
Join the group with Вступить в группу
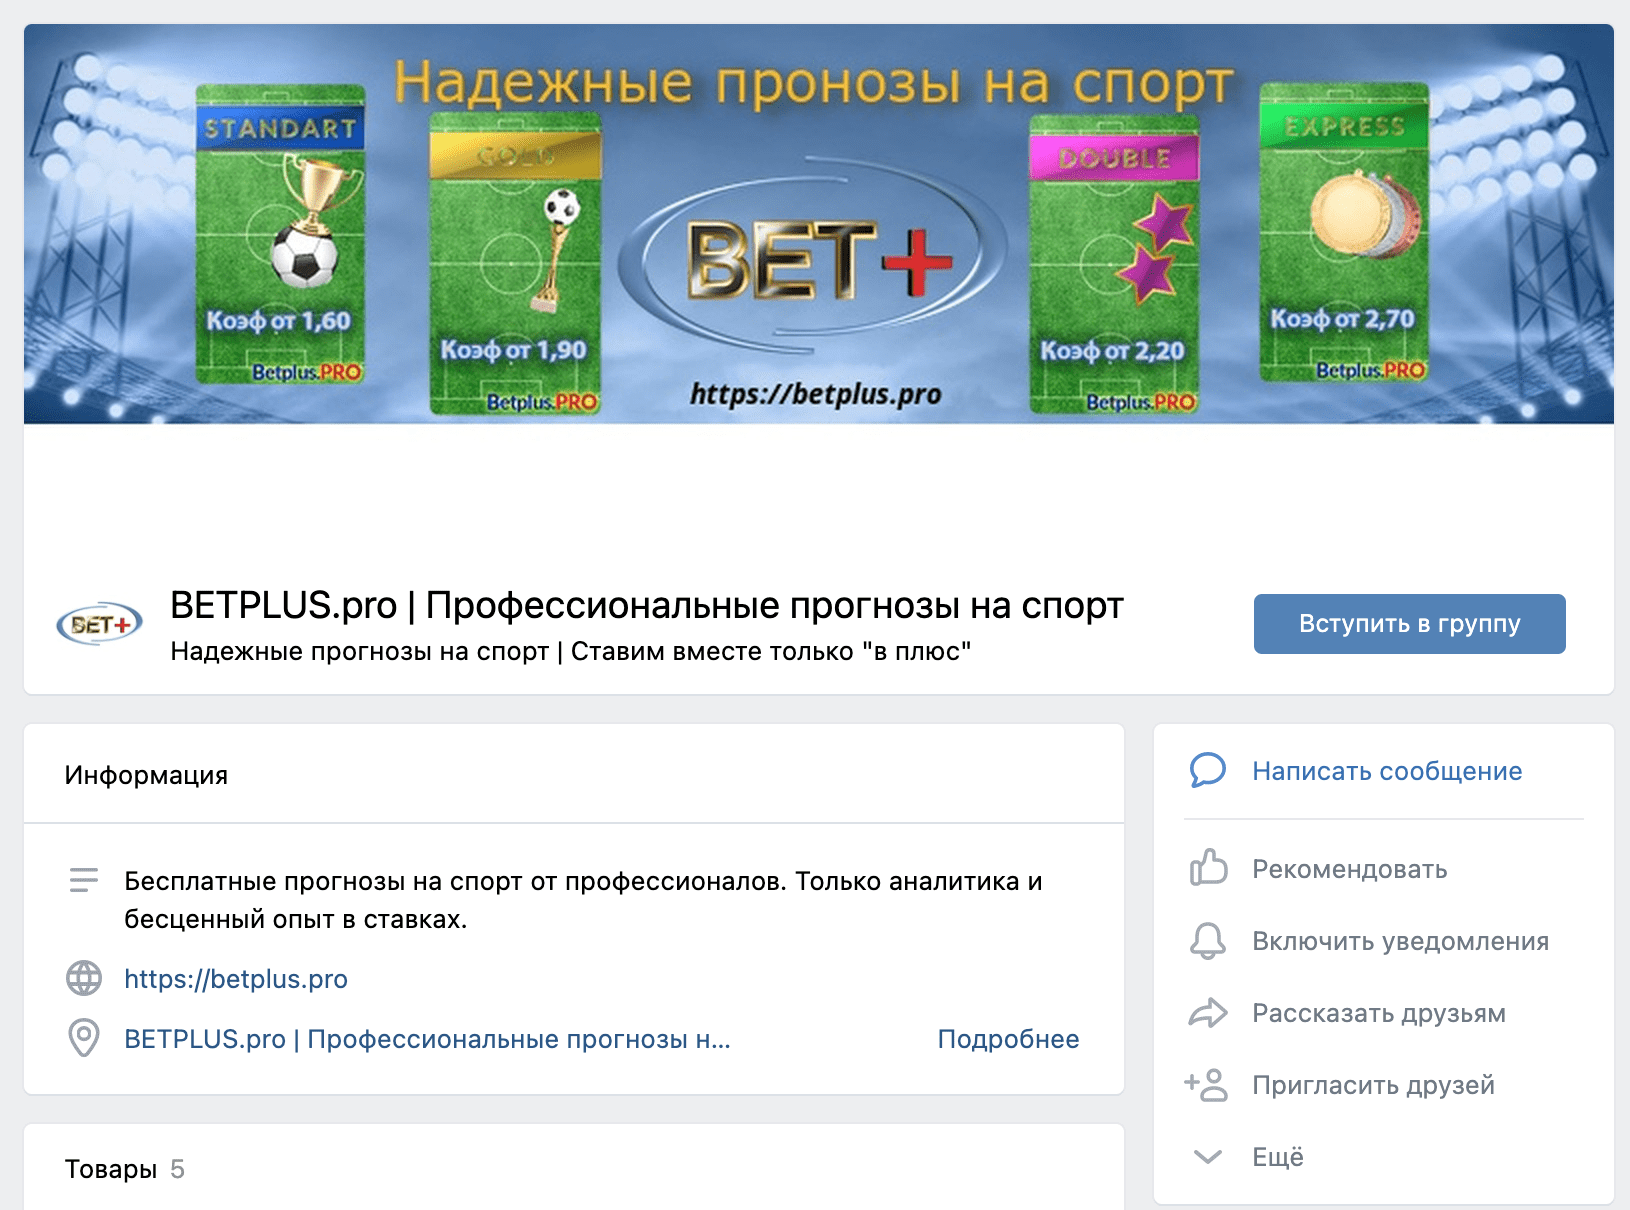point(1409,624)
